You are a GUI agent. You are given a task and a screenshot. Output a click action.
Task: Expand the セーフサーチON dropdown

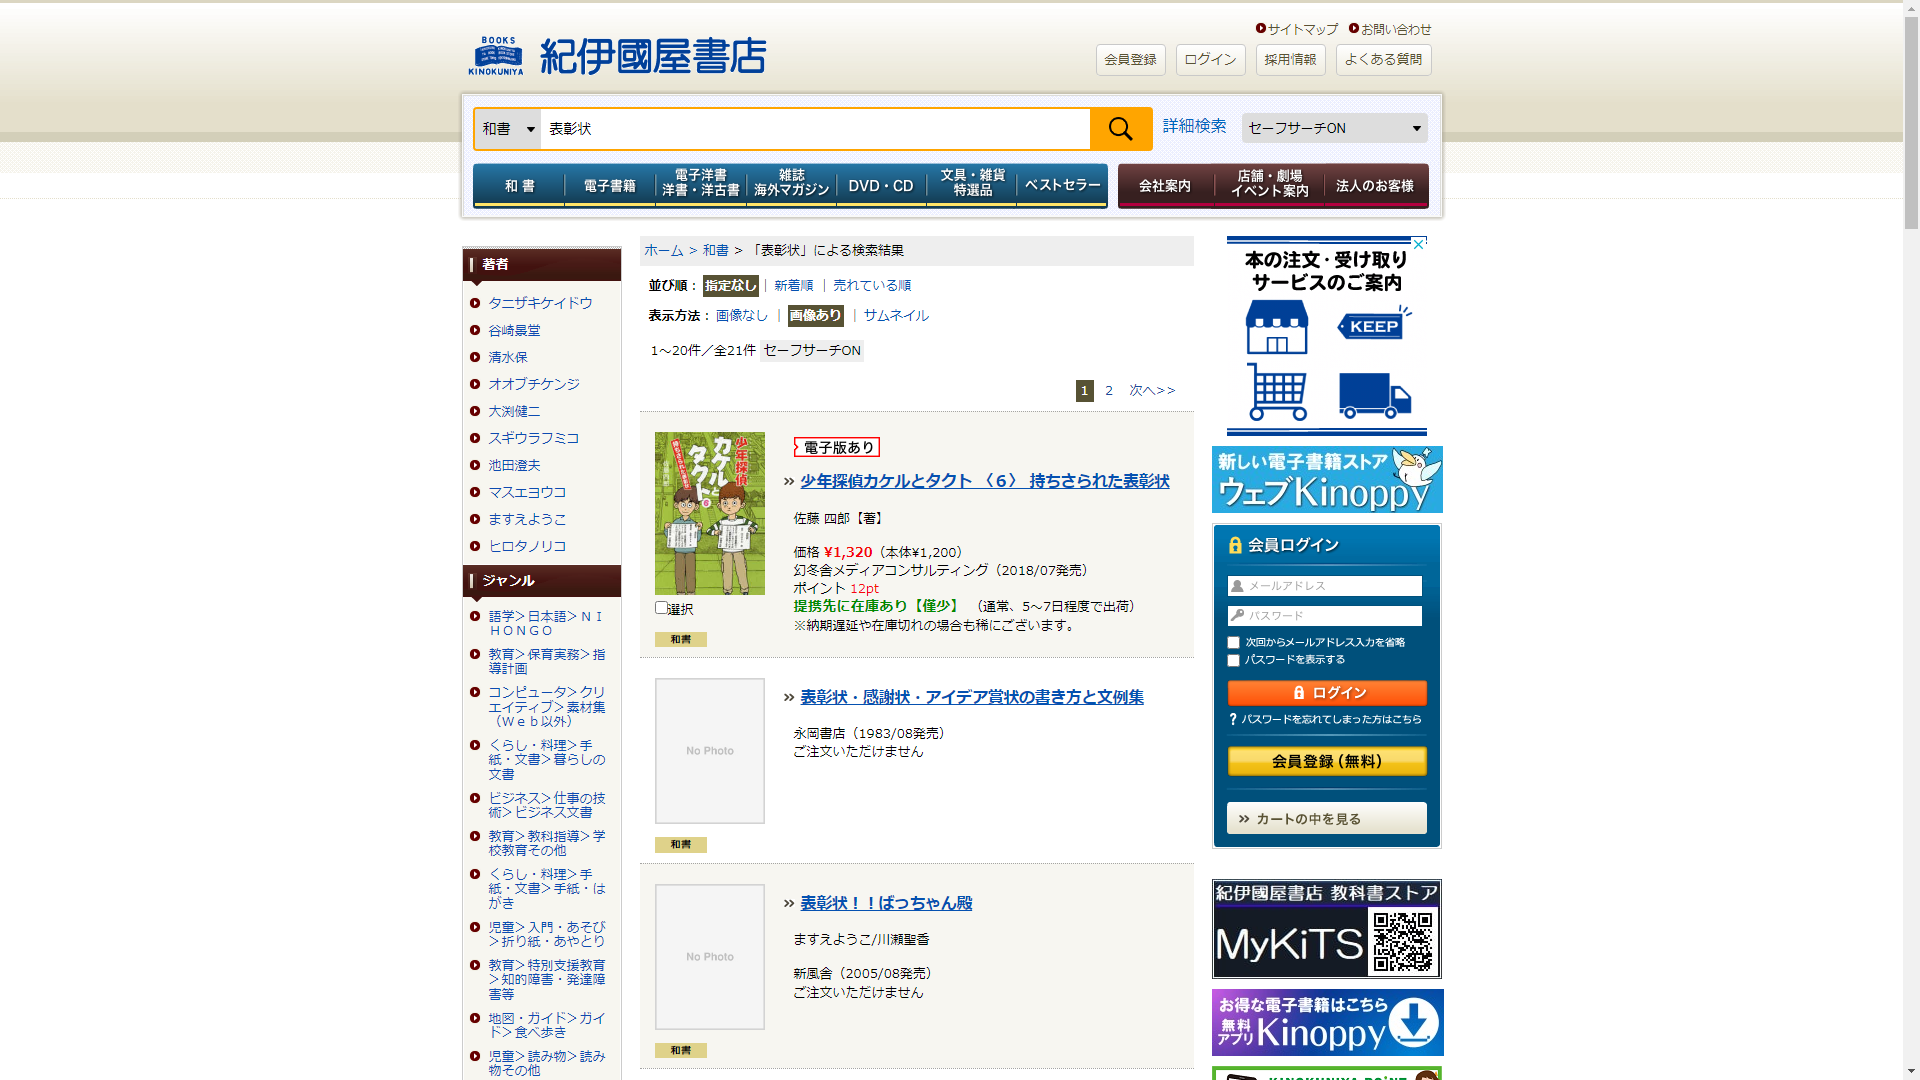[1334, 128]
